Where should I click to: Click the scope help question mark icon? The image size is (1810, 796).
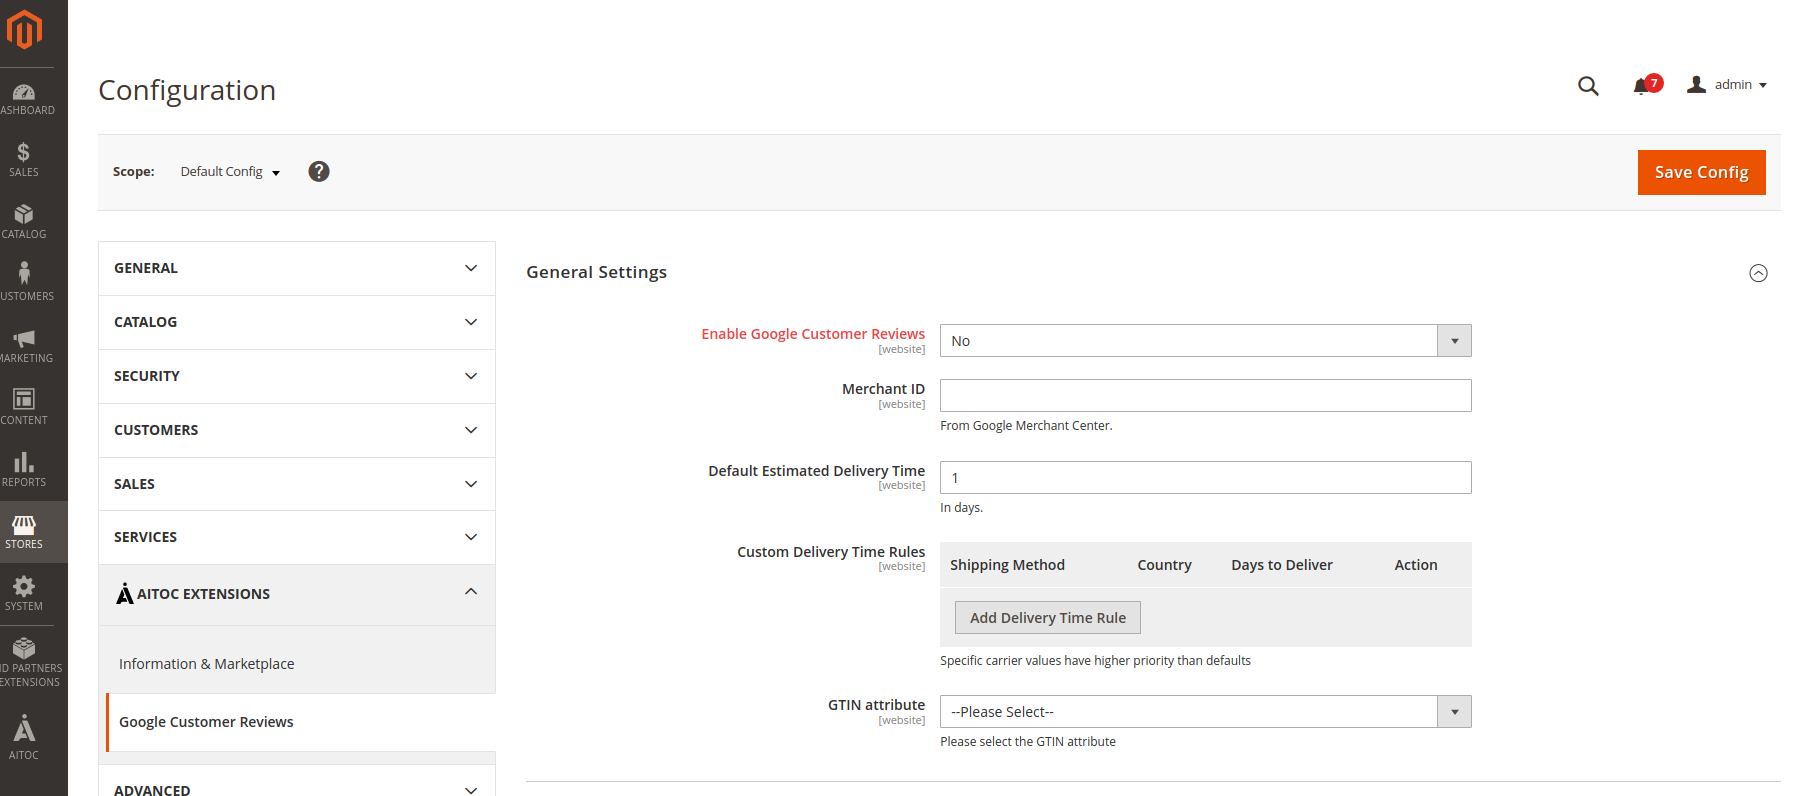(319, 171)
